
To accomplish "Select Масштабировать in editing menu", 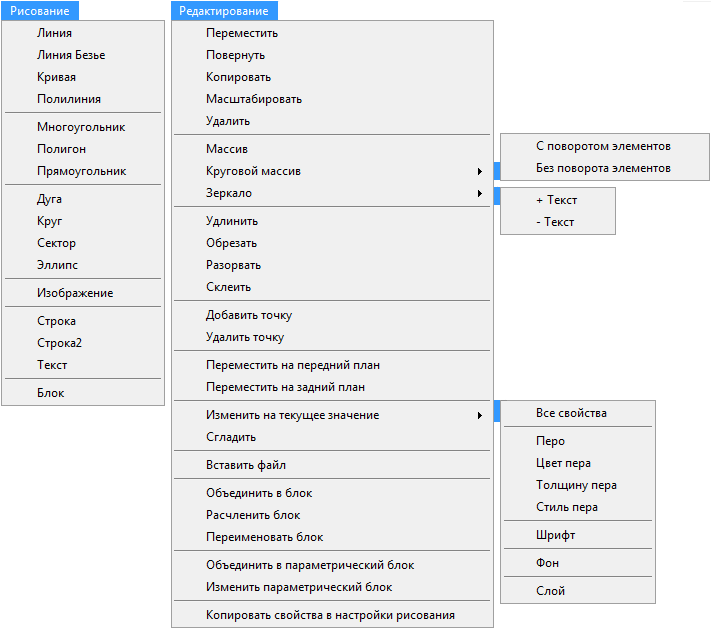I will coord(253,99).
